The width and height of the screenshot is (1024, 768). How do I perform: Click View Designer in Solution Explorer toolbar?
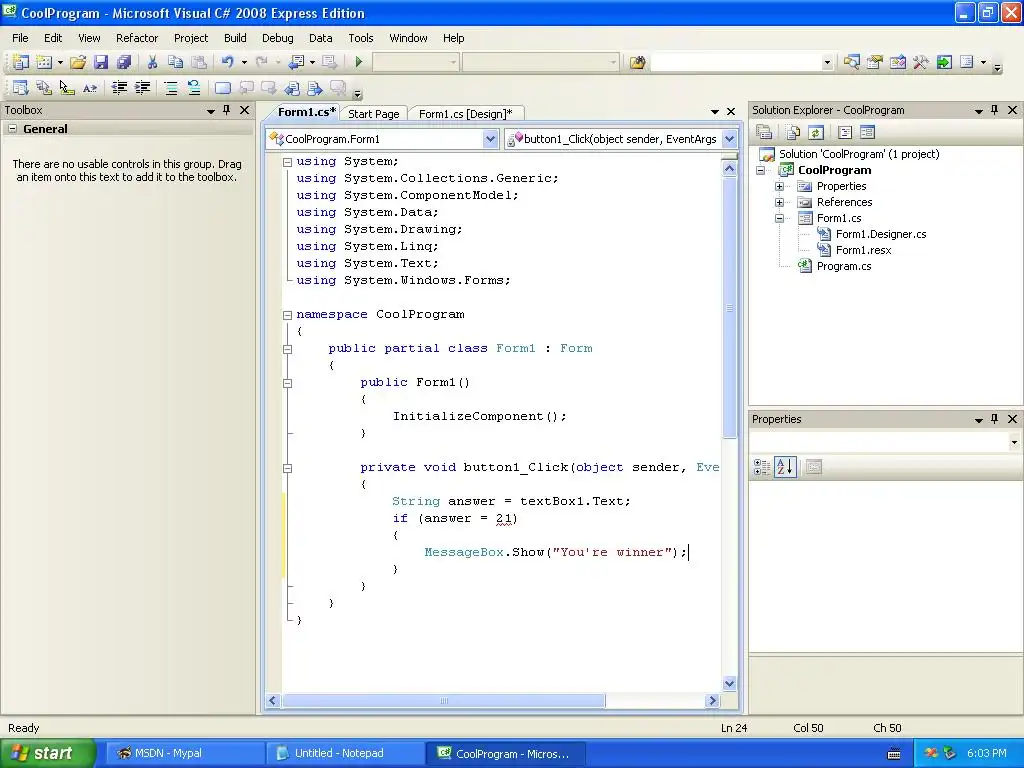(867, 133)
